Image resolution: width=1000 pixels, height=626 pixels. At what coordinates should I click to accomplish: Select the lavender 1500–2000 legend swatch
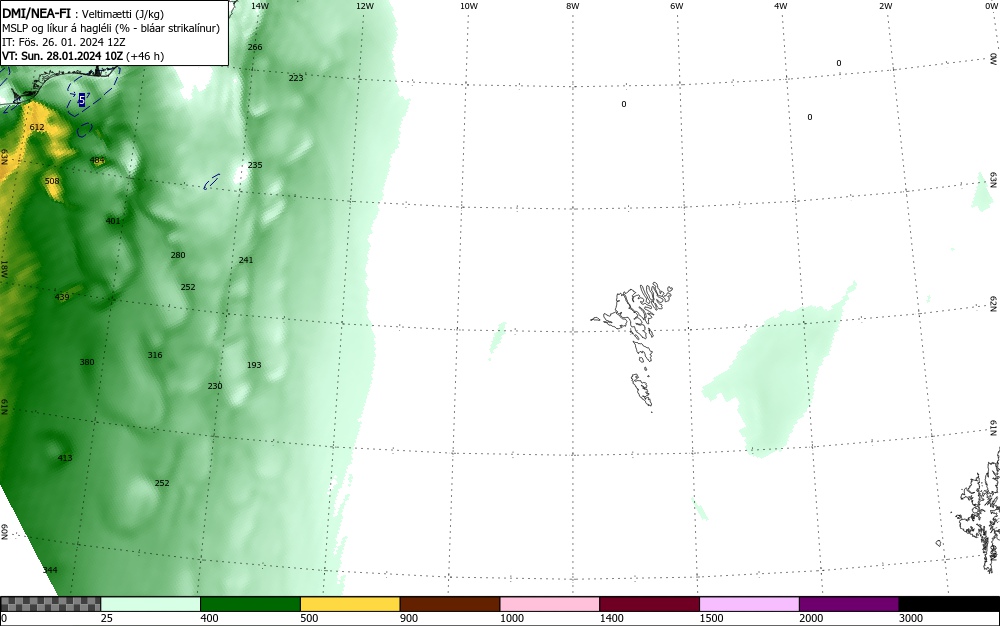tap(749, 604)
